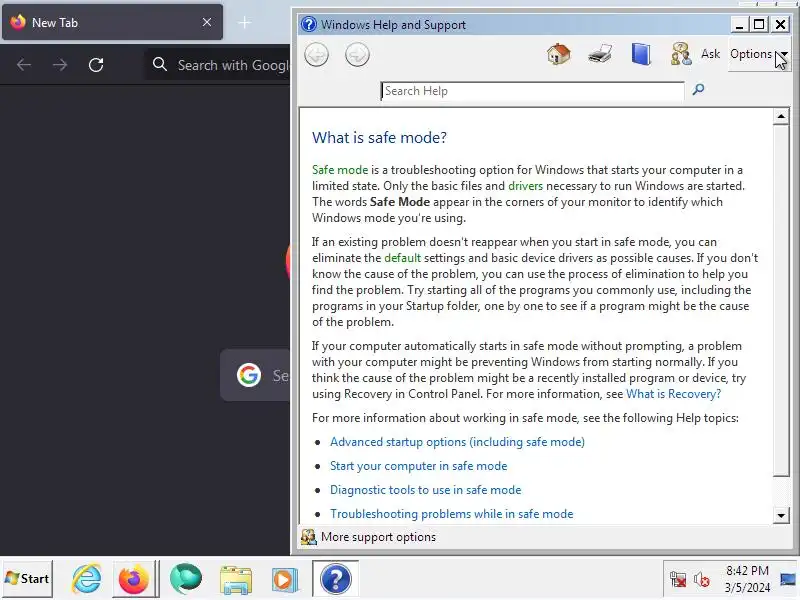Go forward in Help and Support
Screen dimensions: 800x600
pyautogui.click(x=357, y=55)
